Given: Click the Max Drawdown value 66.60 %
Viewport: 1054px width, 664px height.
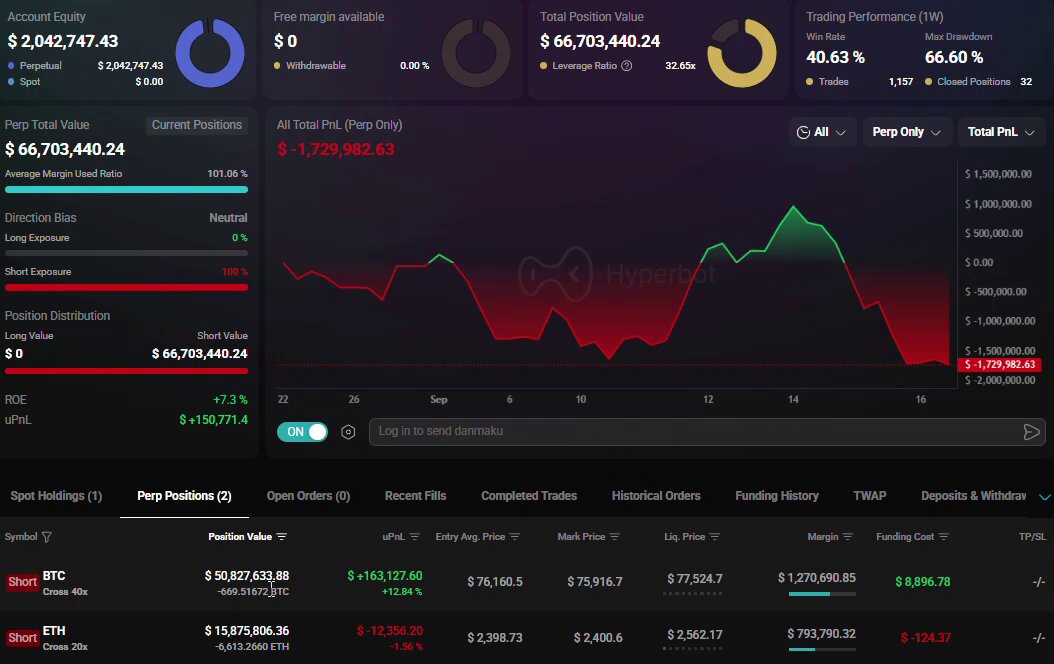Looking at the screenshot, I should tap(954, 58).
